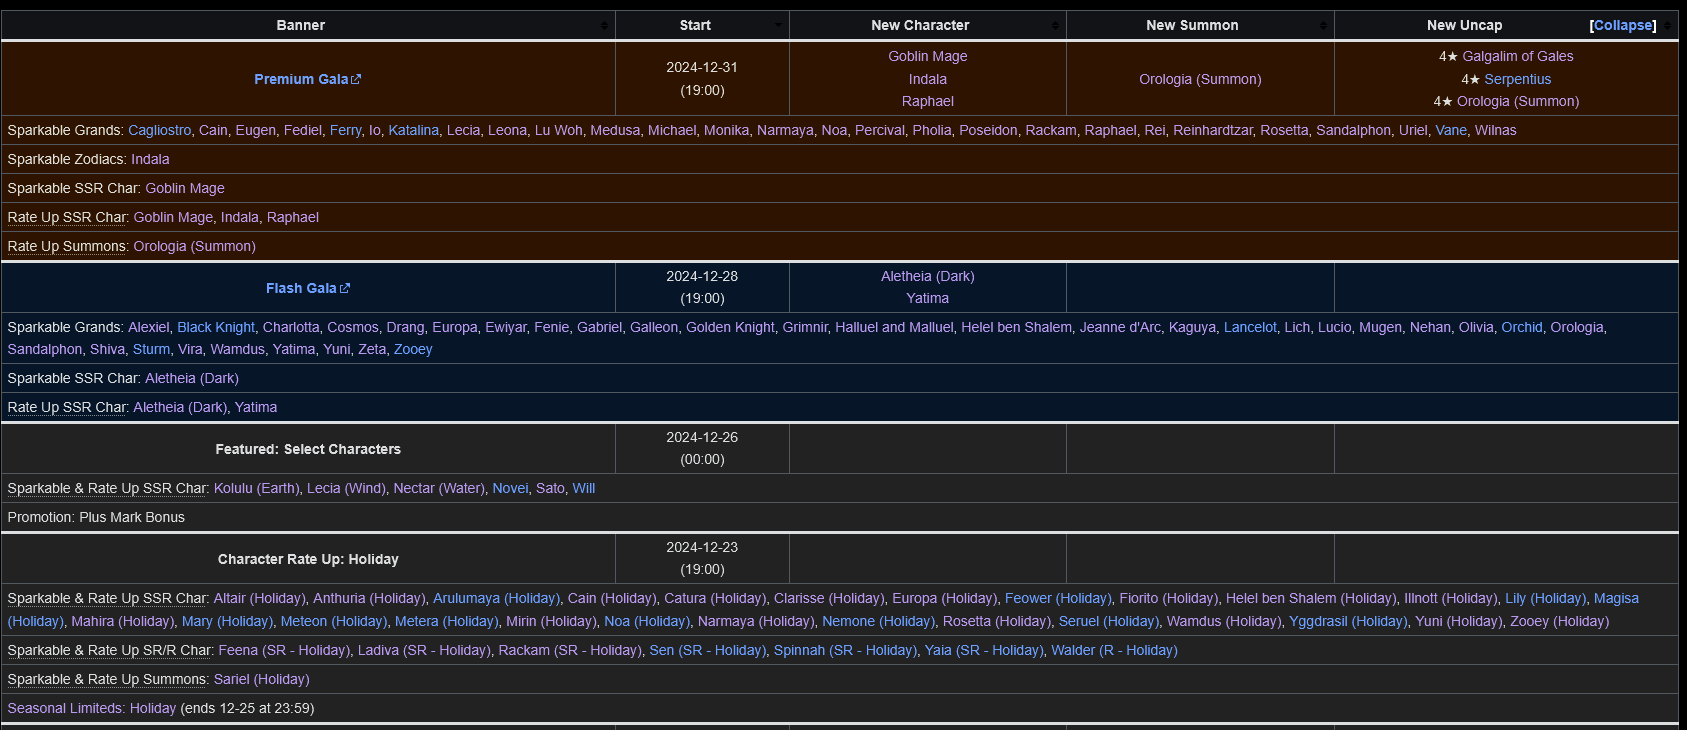
Task: Open the Percival link
Action: click(x=880, y=130)
